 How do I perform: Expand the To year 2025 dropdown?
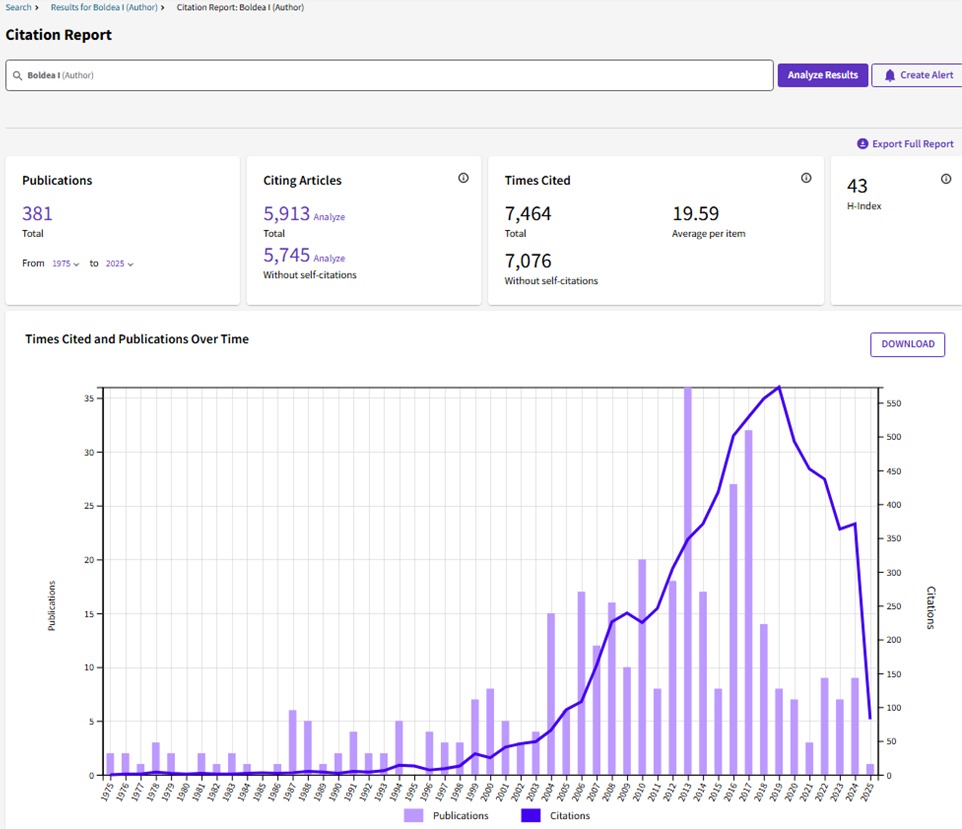tap(119, 264)
